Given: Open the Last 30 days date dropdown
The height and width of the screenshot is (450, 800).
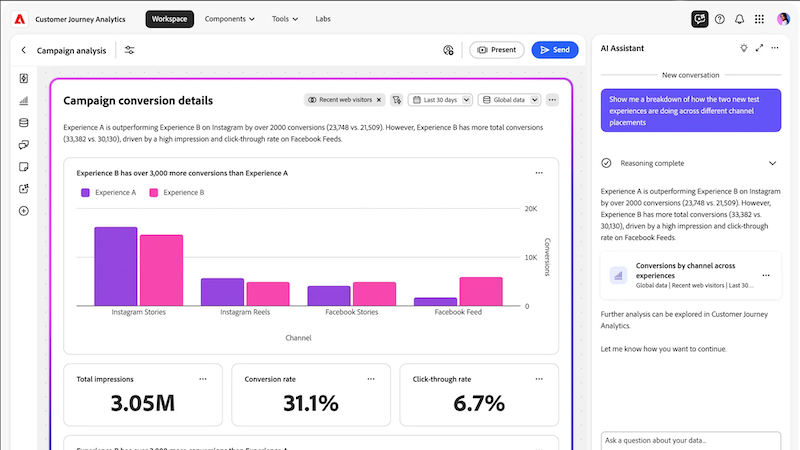Looking at the screenshot, I should click(x=440, y=100).
